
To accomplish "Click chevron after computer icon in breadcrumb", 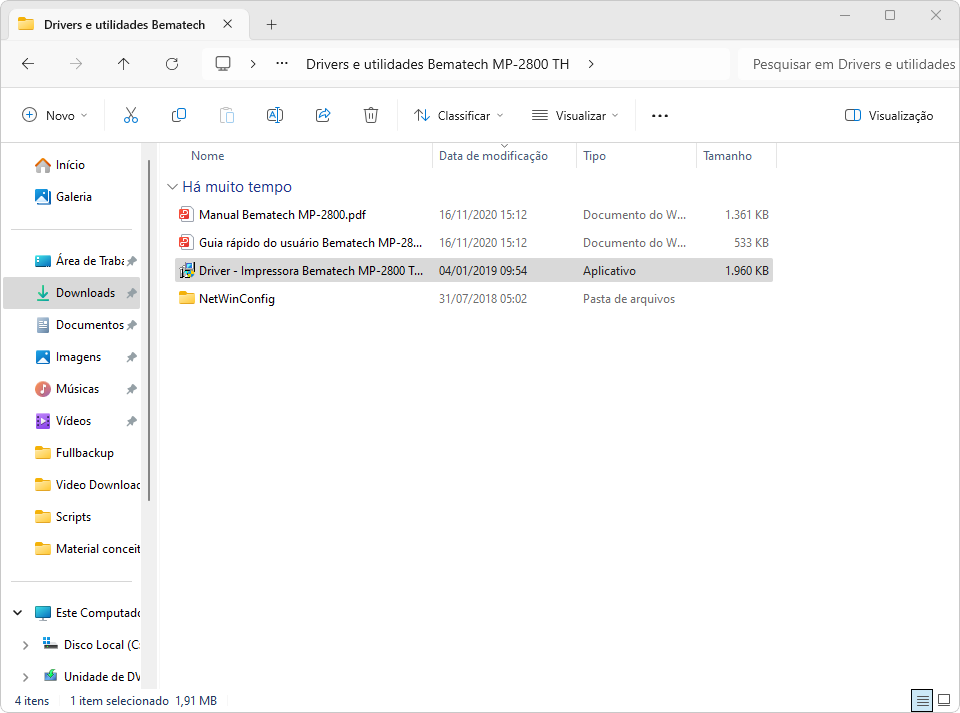I will (253, 64).
